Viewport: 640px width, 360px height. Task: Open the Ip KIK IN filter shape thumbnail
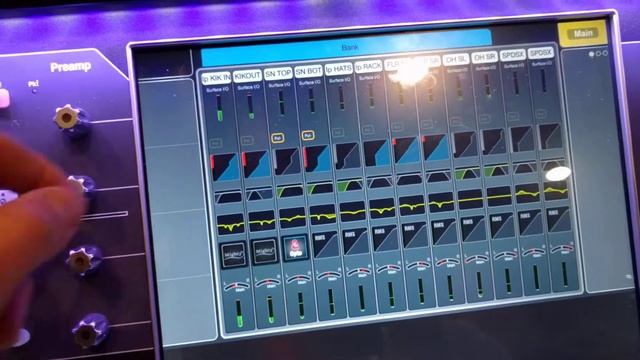point(229,197)
